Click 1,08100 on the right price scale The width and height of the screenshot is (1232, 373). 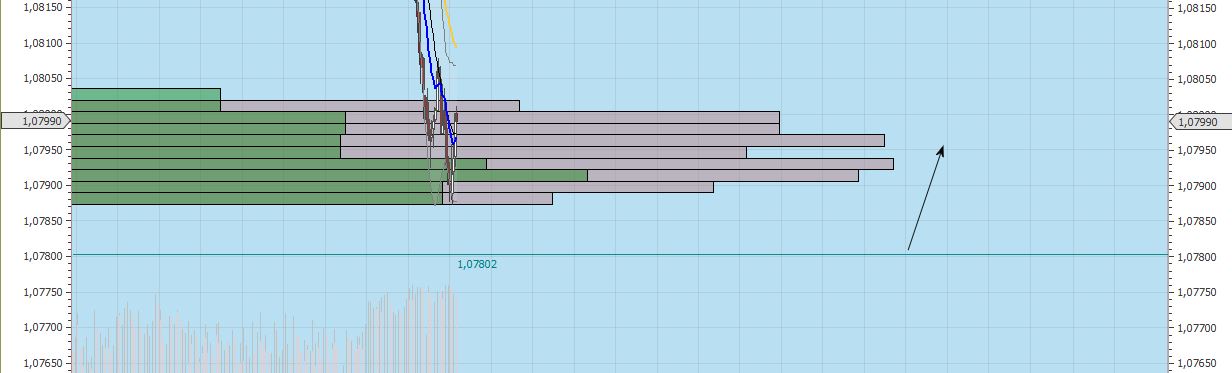pyautogui.click(x=1196, y=43)
